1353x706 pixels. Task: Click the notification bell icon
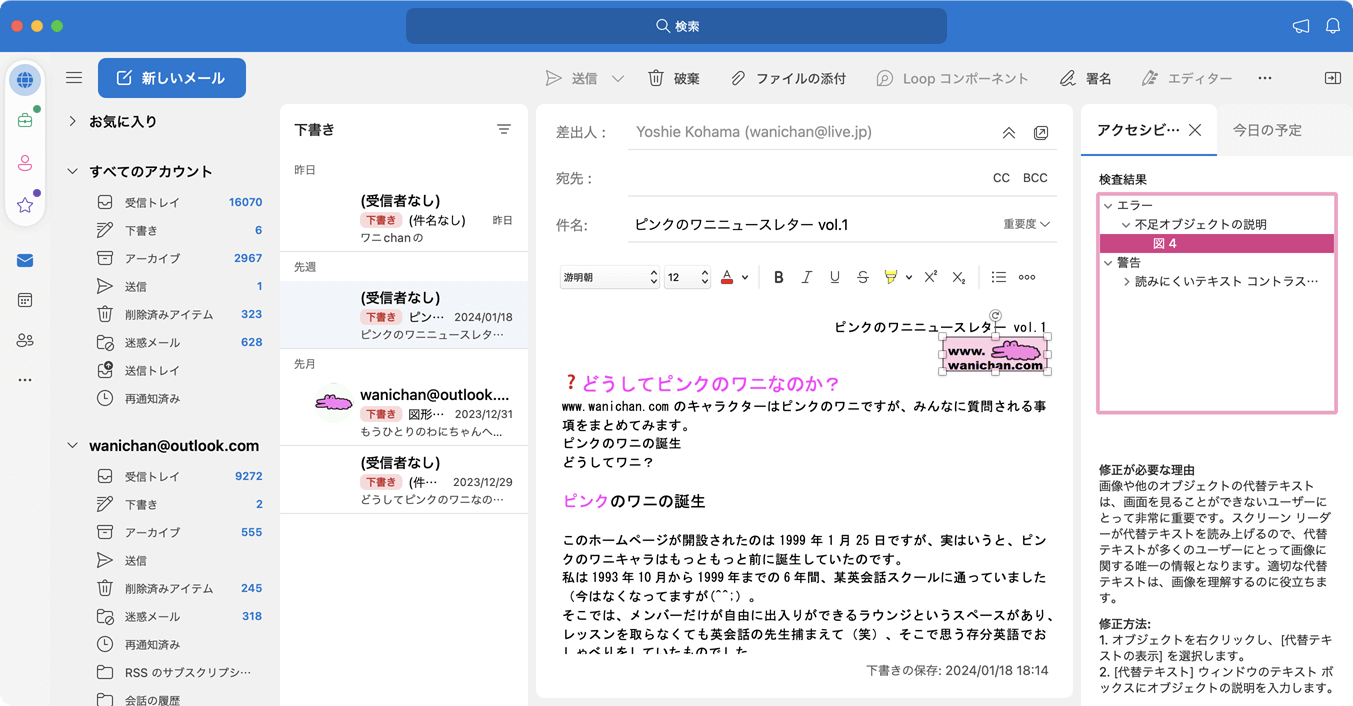pos(1333,26)
